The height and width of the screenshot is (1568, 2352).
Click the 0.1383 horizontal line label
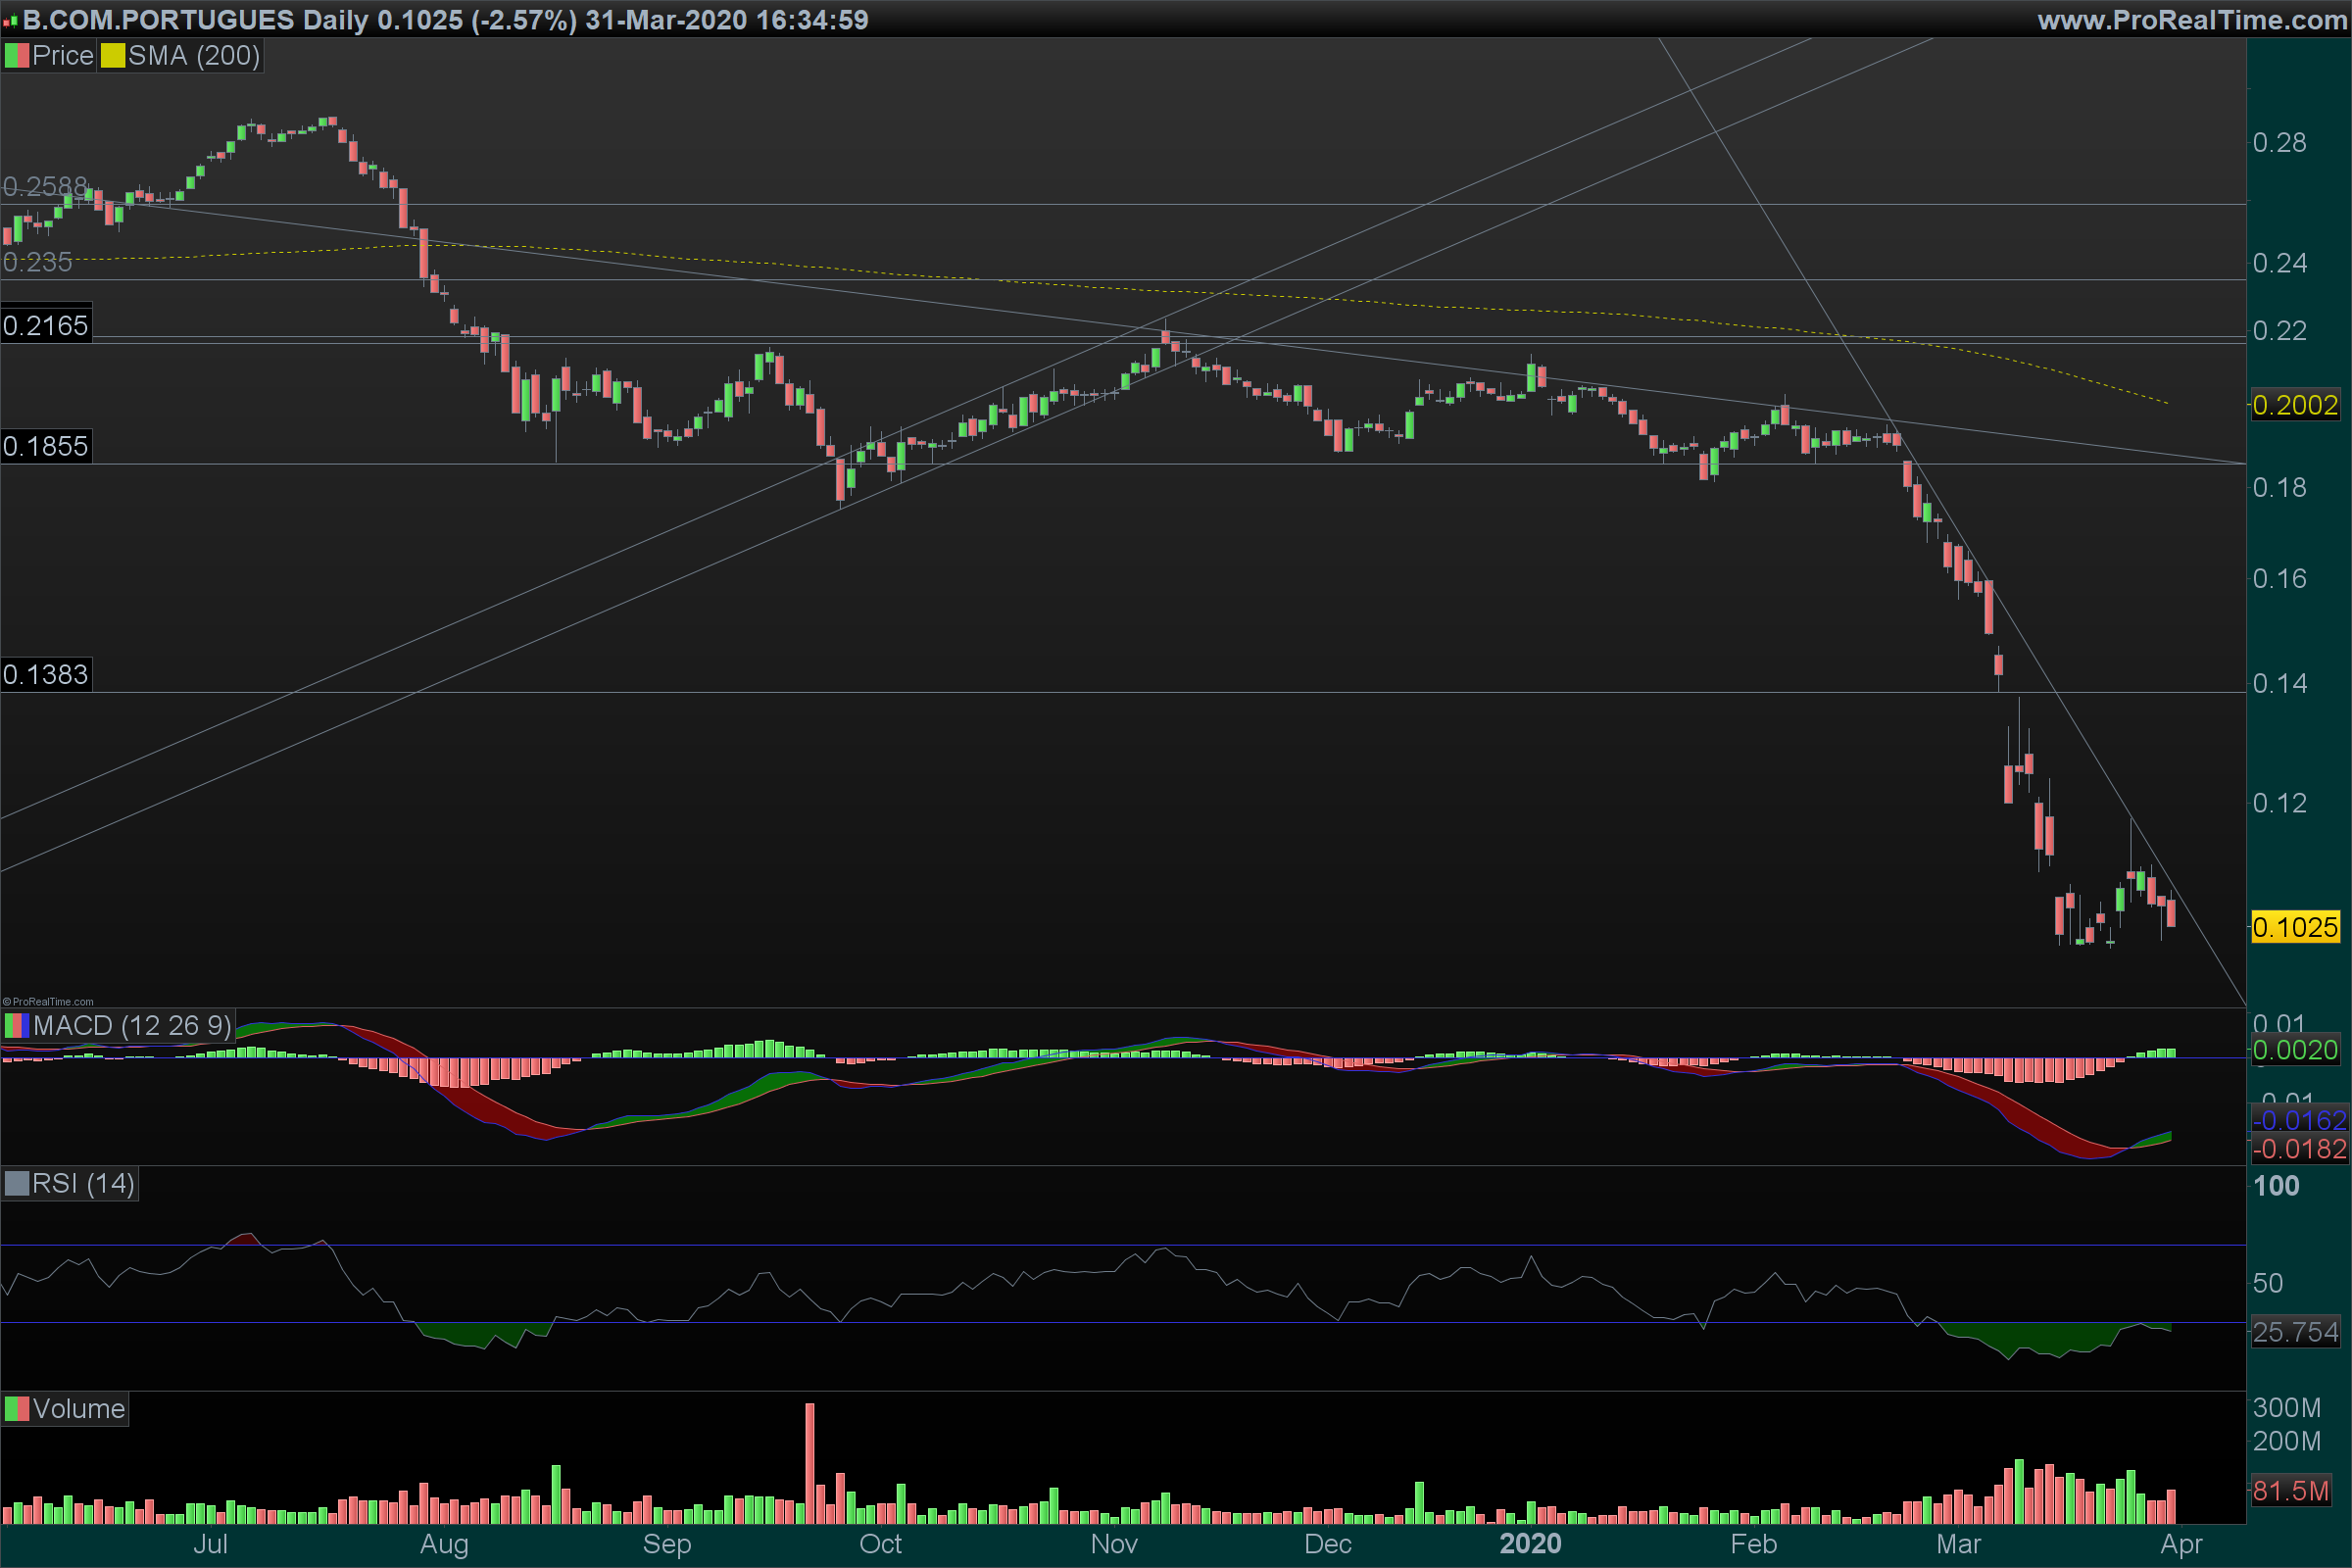click(x=45, y=674)
